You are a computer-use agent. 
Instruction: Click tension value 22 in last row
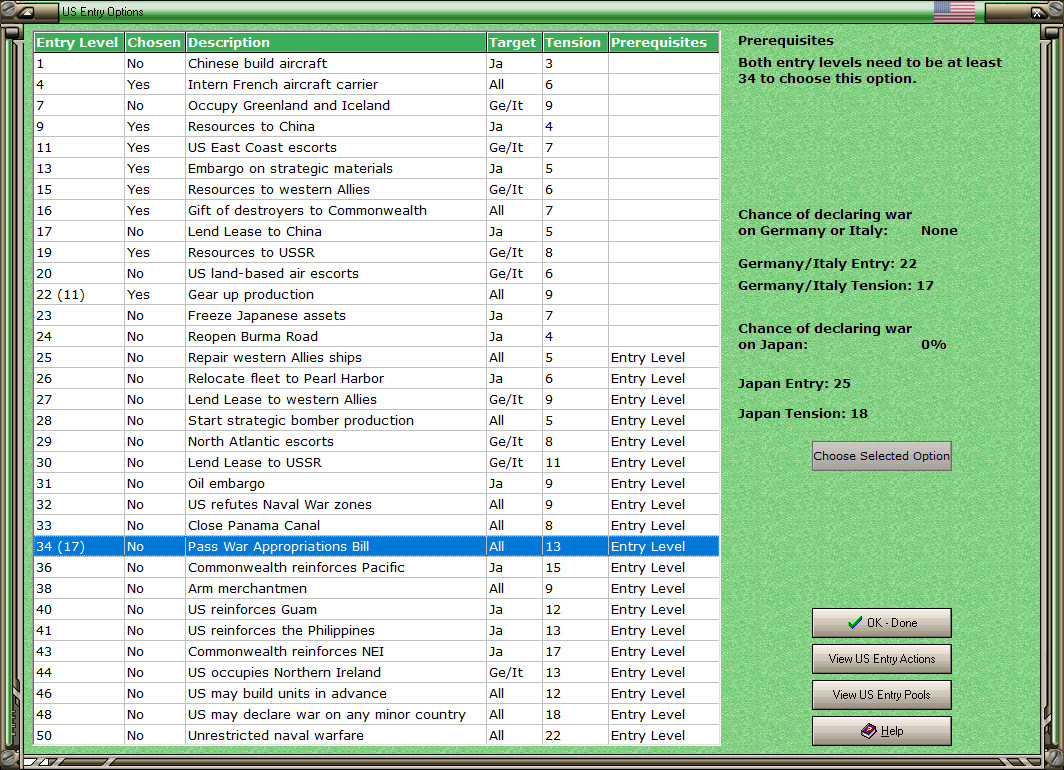pos(575,736)
